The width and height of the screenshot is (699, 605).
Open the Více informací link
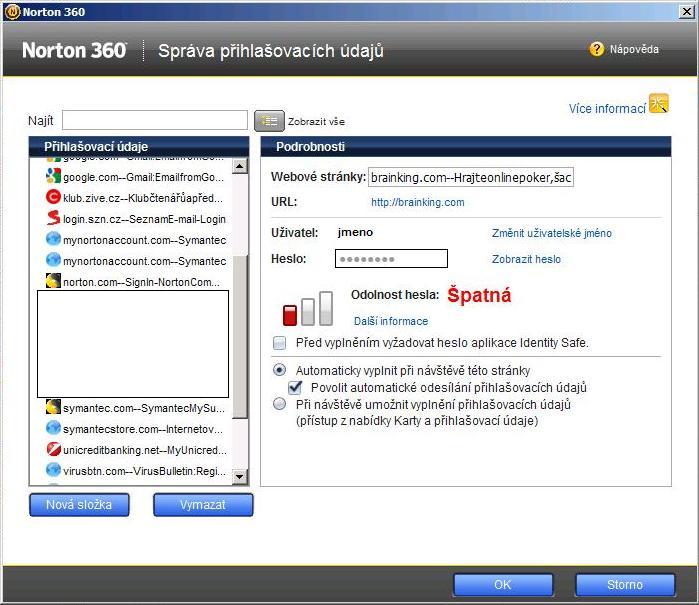point(607,108)
